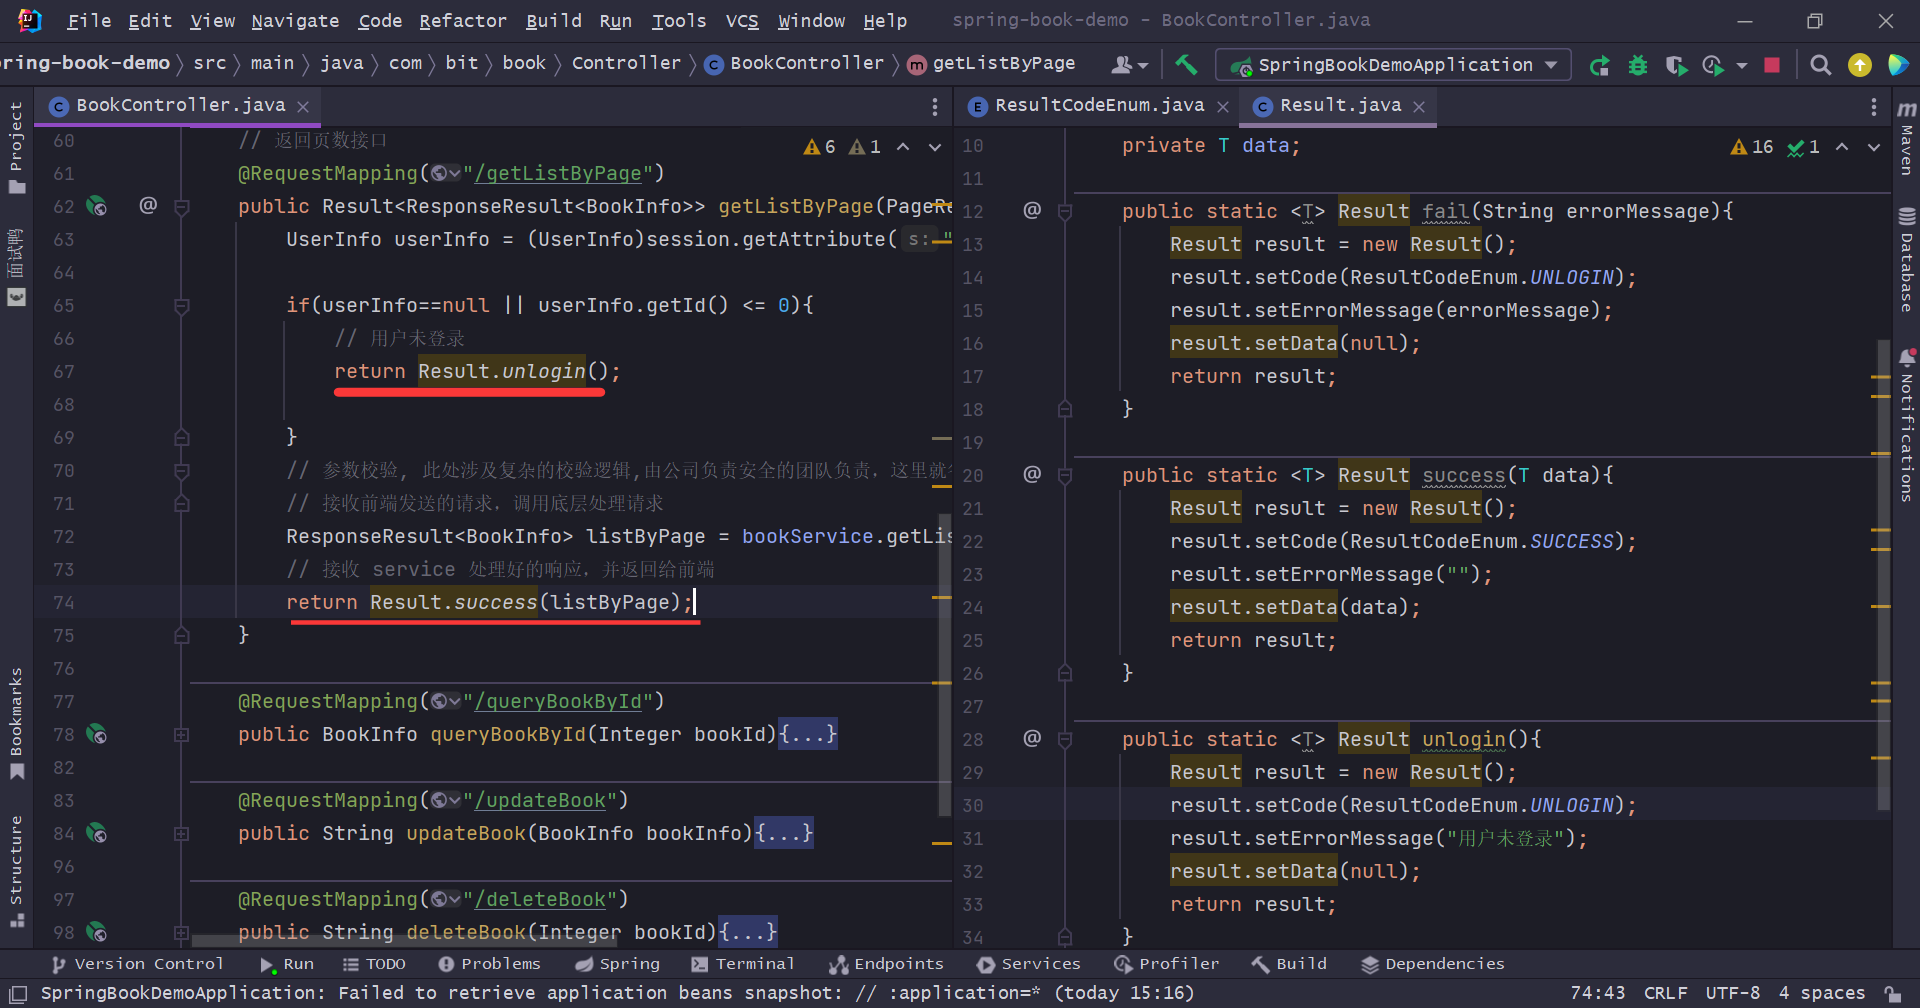Click the Build project hammer icon
This screenshot has width=1920, height=1008.
(x=1186, y=65)
